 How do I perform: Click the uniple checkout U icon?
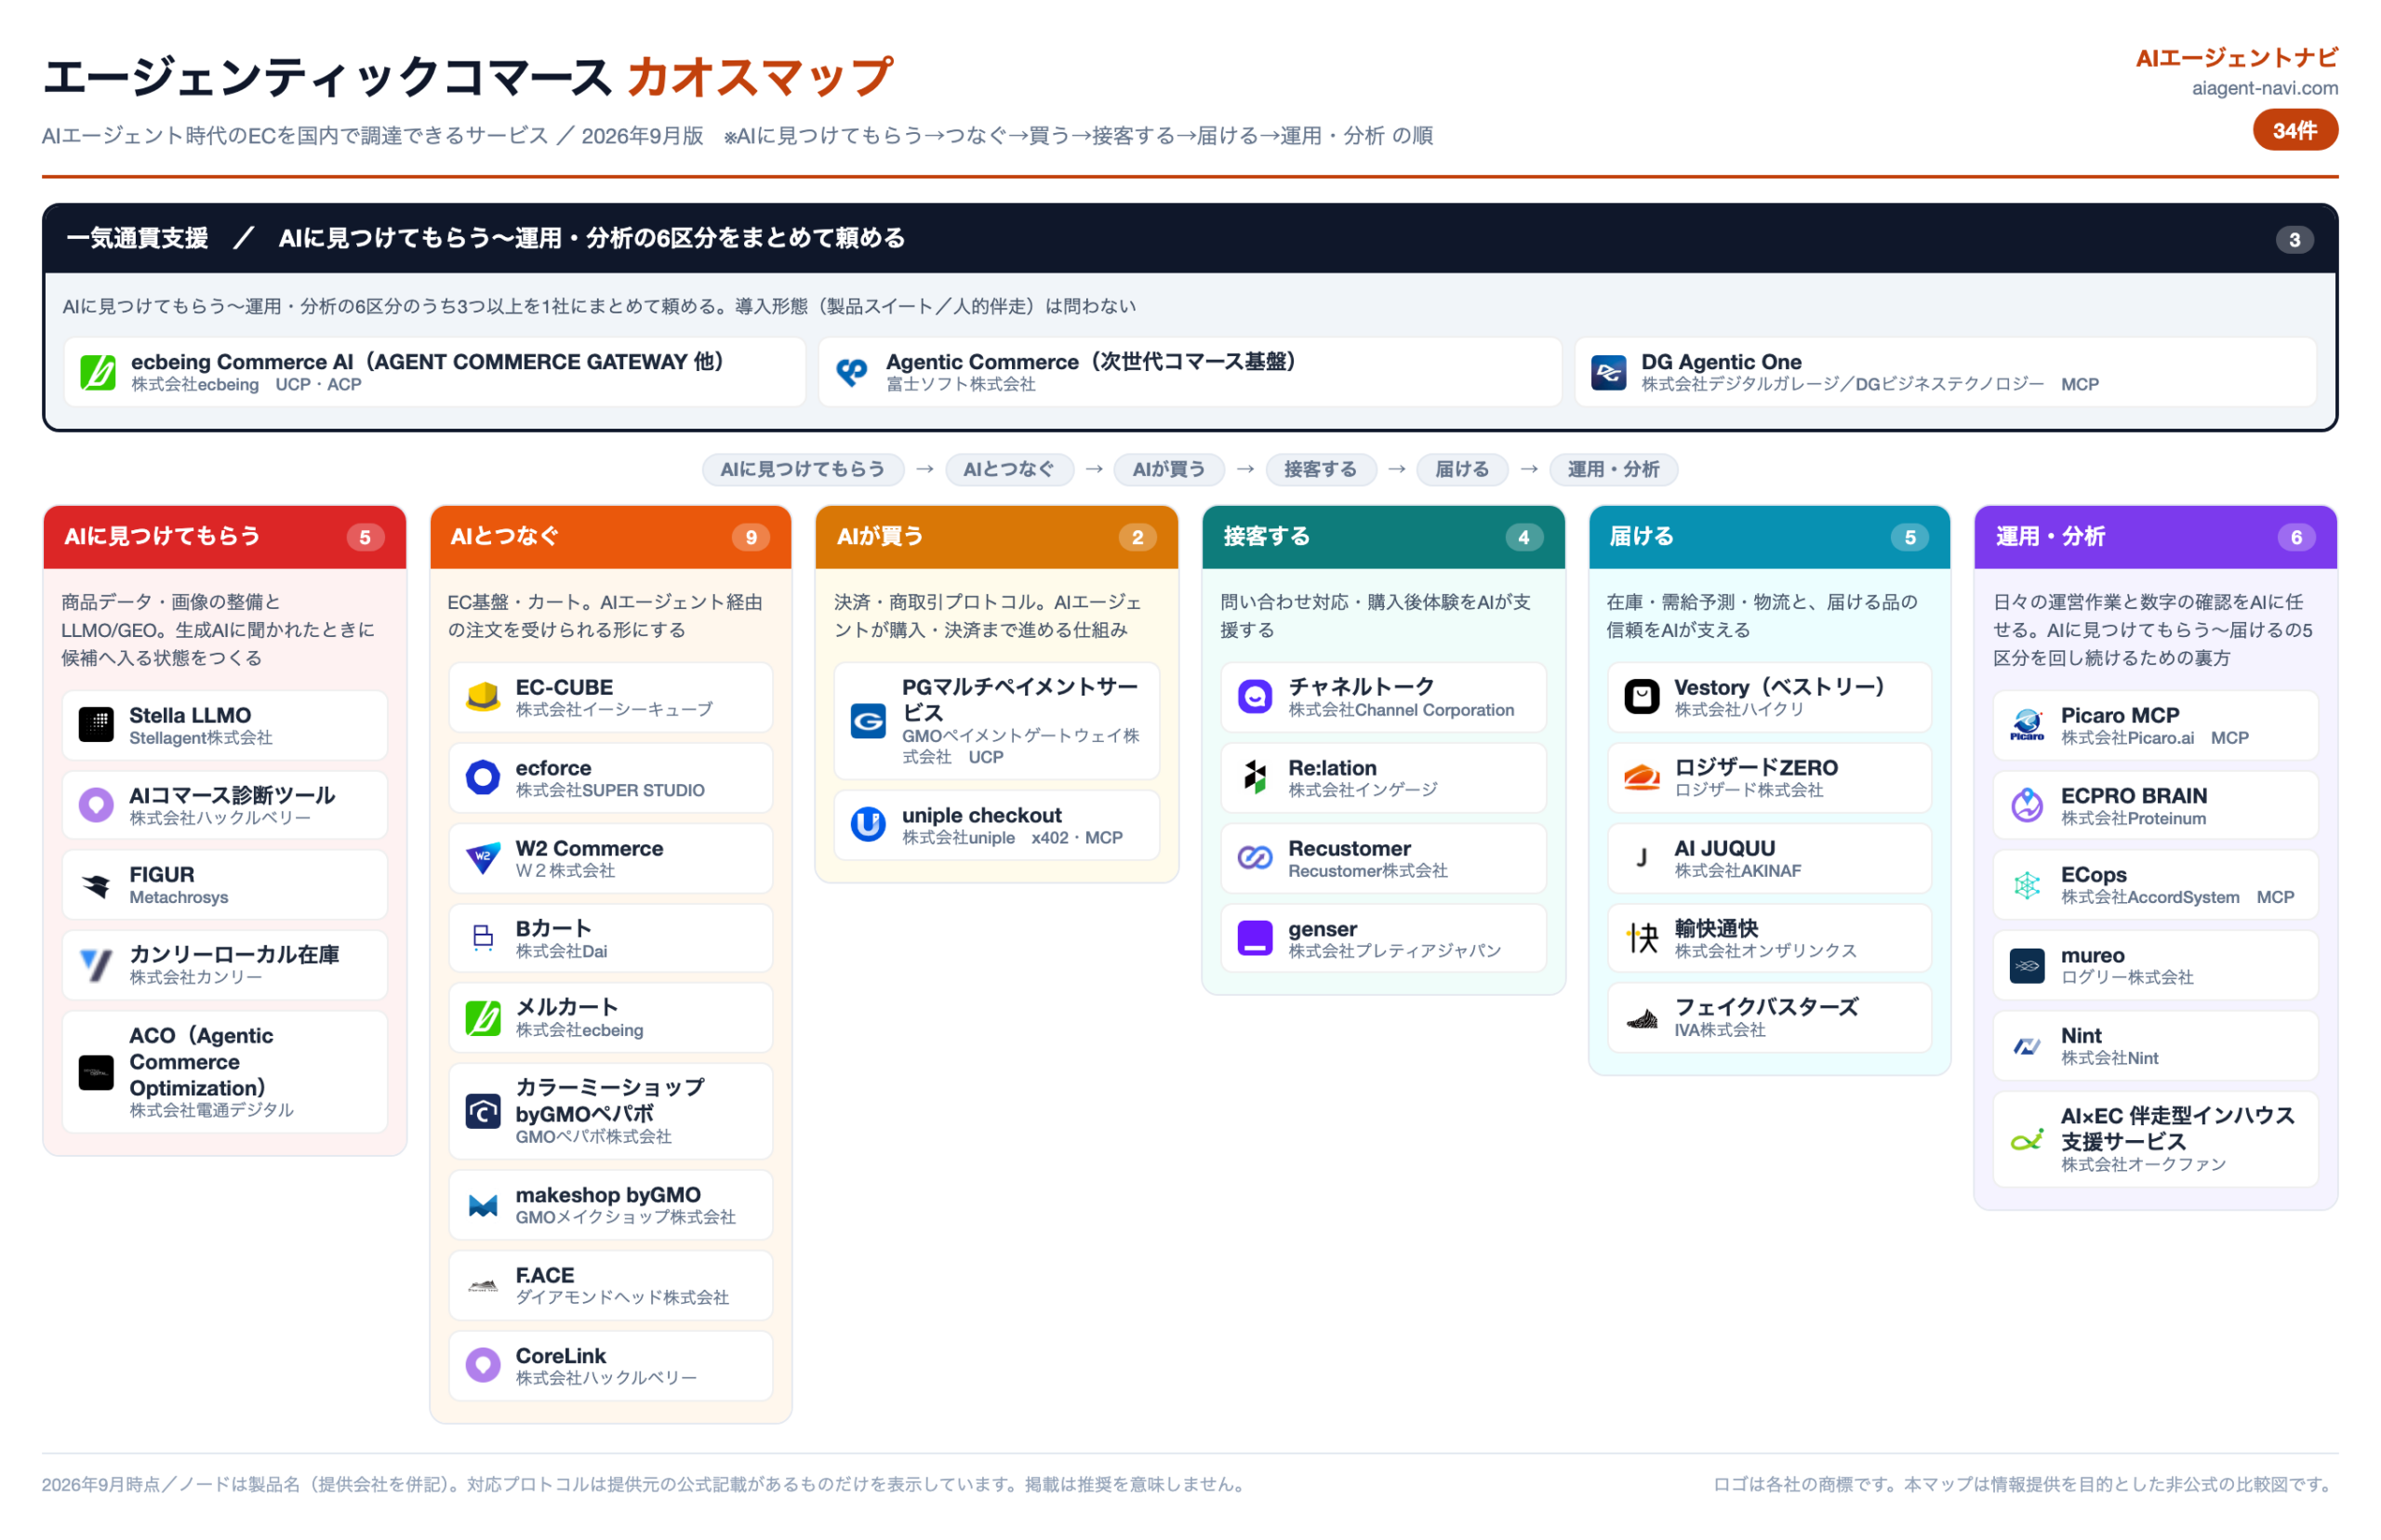(x=868, y=825)
